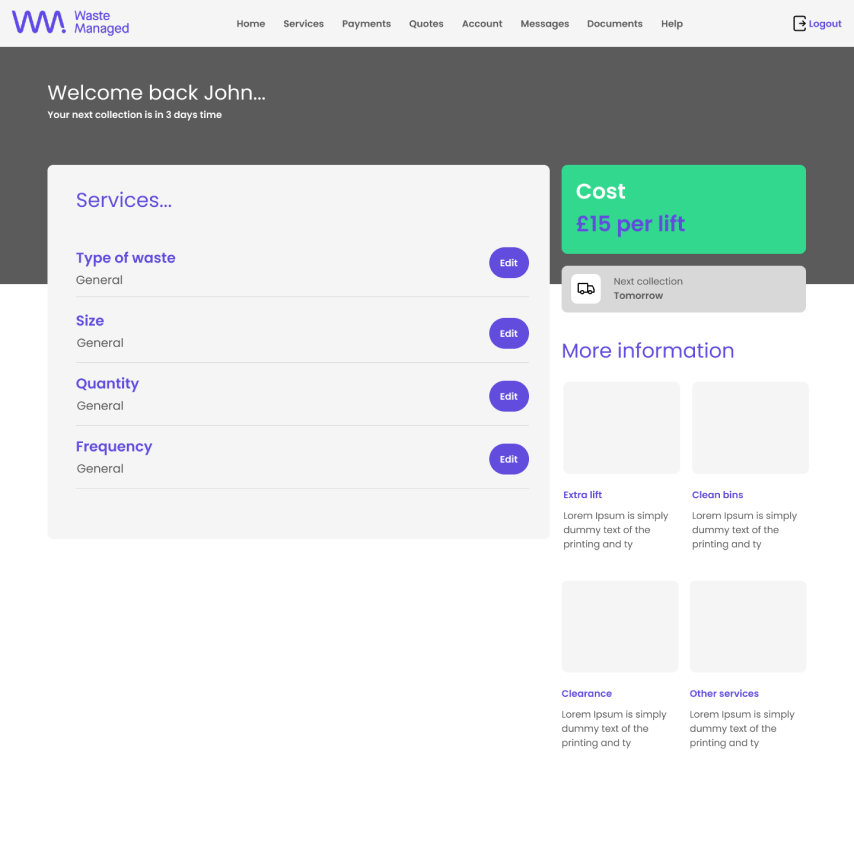Viewport: 854px width, 847px height.
Task: Open the Home menu item
Action: click(x=251, y=24)
